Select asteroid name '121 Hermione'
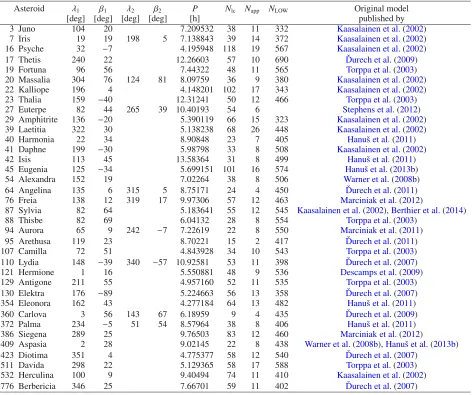472x395 pixels. 27,273
